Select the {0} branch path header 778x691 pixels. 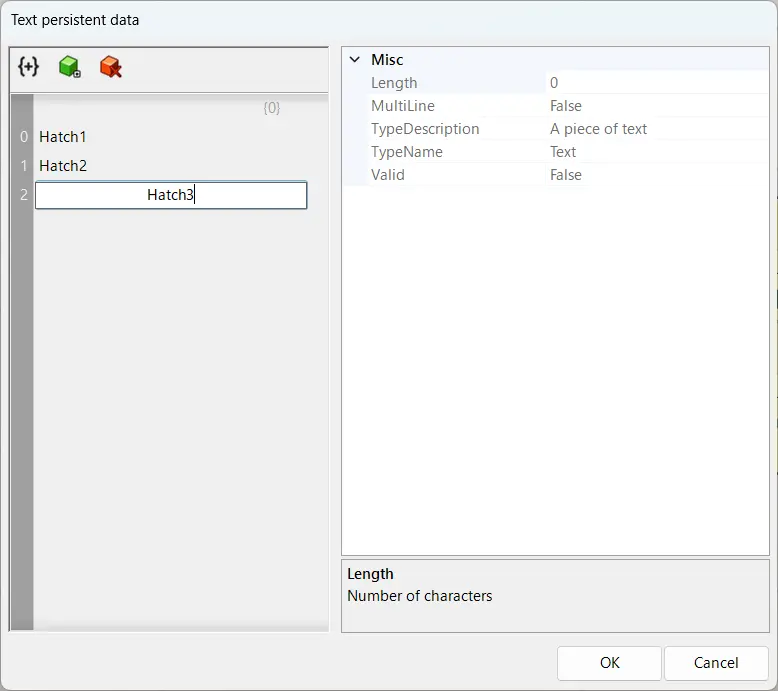271,108
